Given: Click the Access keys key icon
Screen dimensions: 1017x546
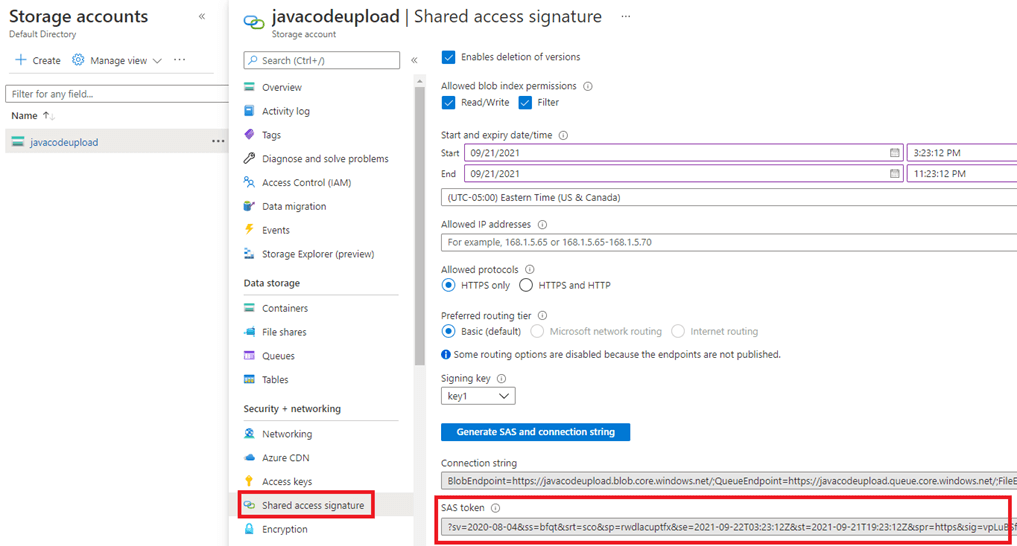Looking at the screenshot, I should (250, 482).
